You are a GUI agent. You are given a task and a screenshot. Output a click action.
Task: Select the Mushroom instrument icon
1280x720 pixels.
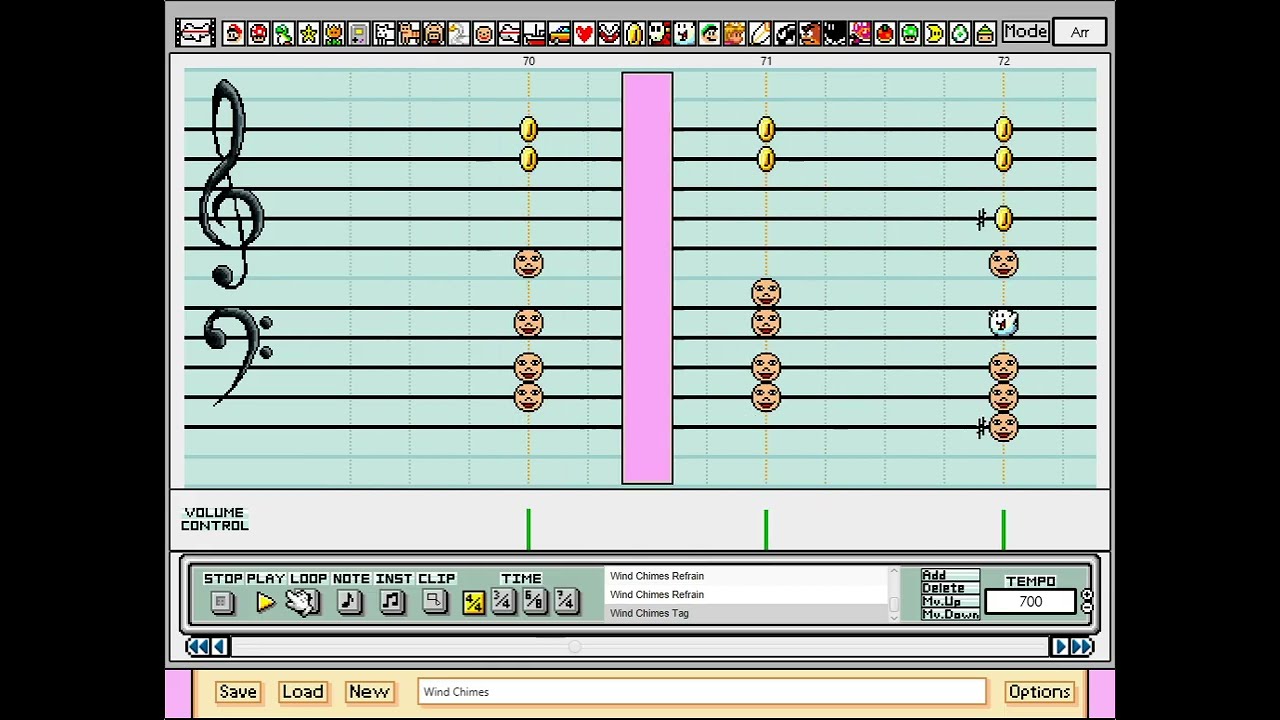coord(258,33)
